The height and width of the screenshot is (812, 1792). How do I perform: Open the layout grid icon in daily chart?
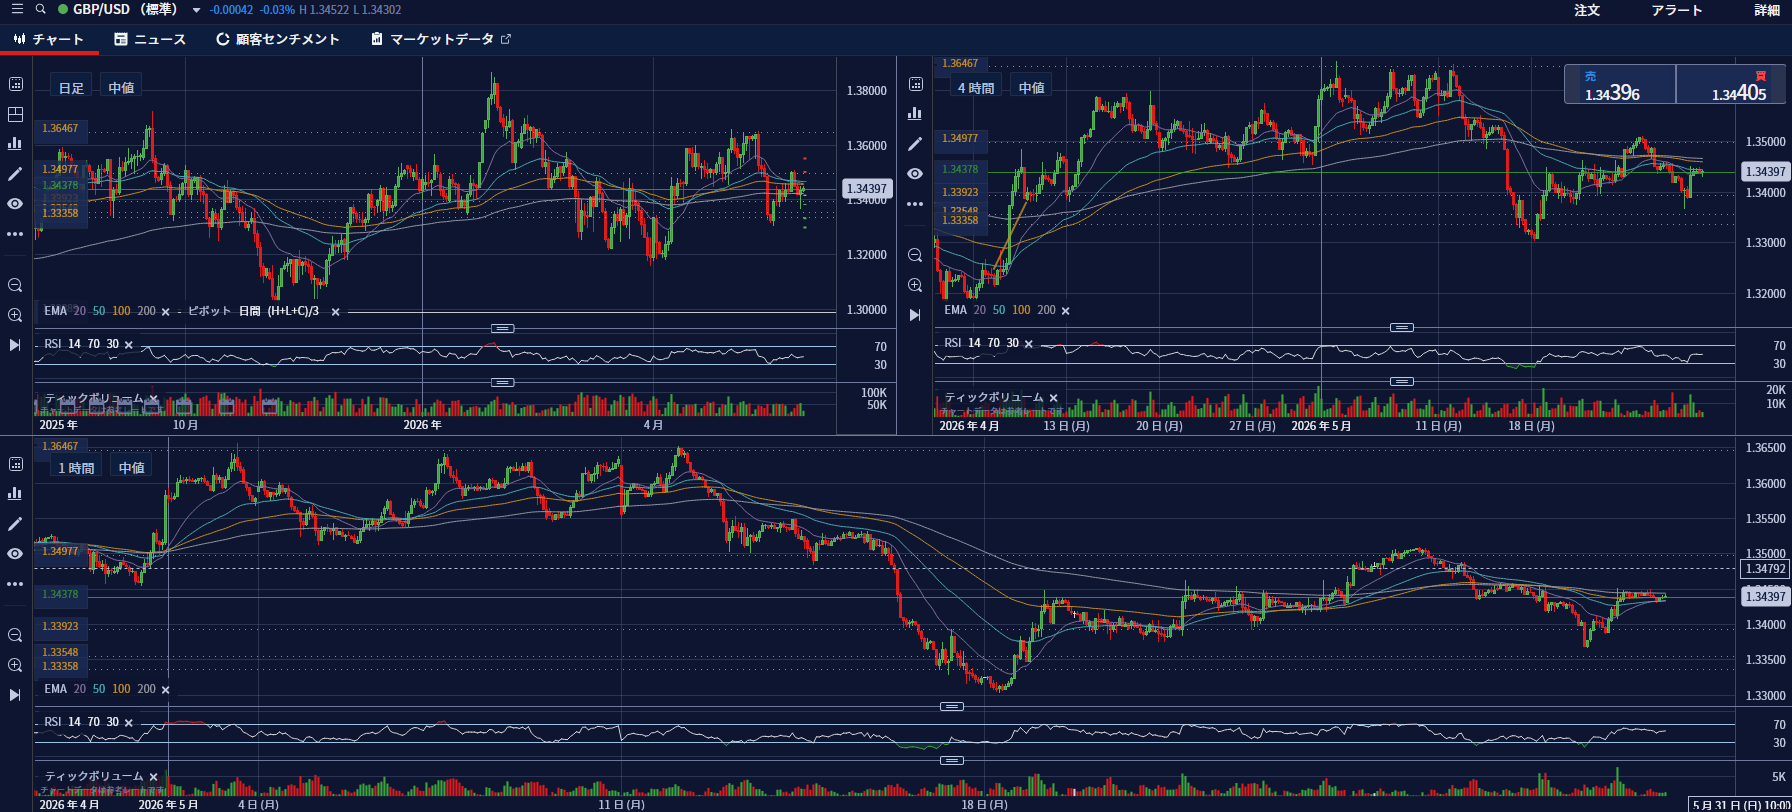pos(15,114)
